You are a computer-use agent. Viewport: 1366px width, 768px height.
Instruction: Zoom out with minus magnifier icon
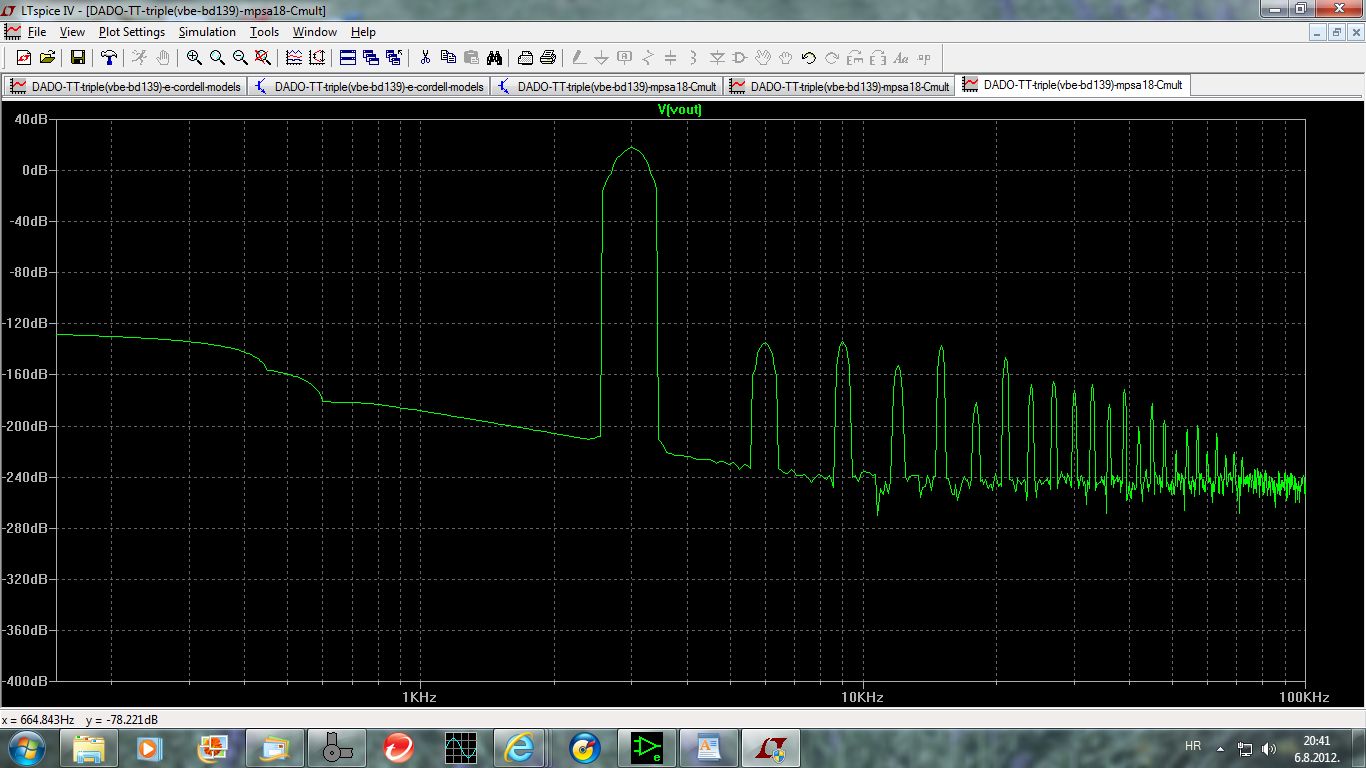pyautogui.click(x=240, y=58)
